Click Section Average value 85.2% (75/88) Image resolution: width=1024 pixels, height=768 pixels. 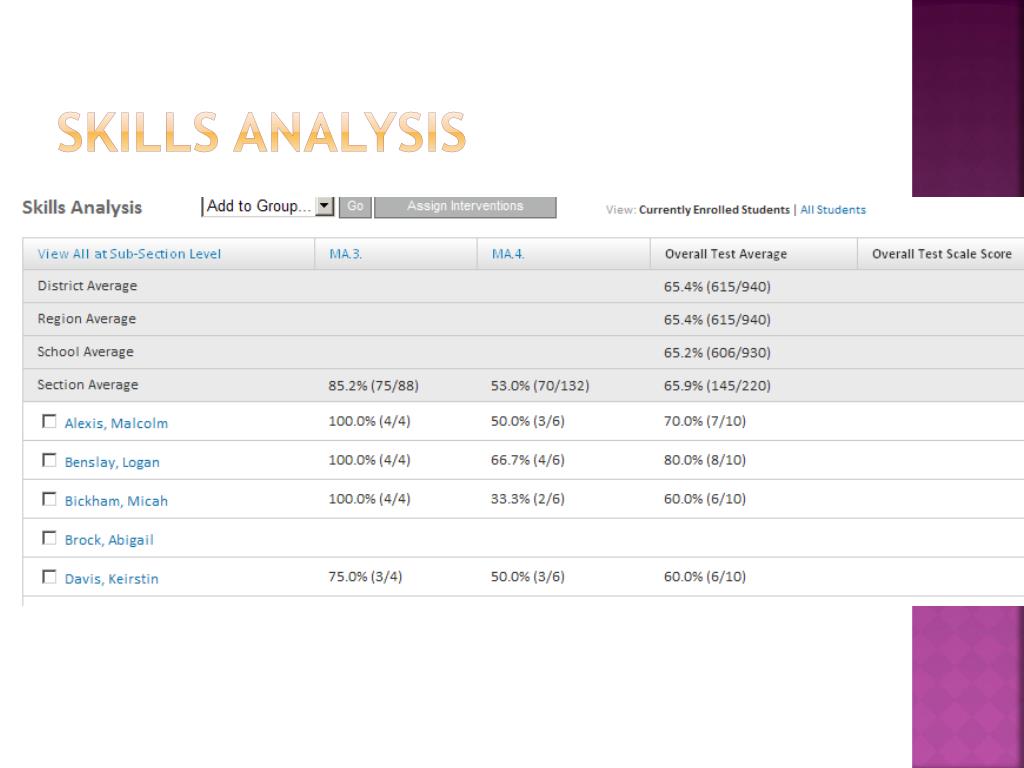374,386
